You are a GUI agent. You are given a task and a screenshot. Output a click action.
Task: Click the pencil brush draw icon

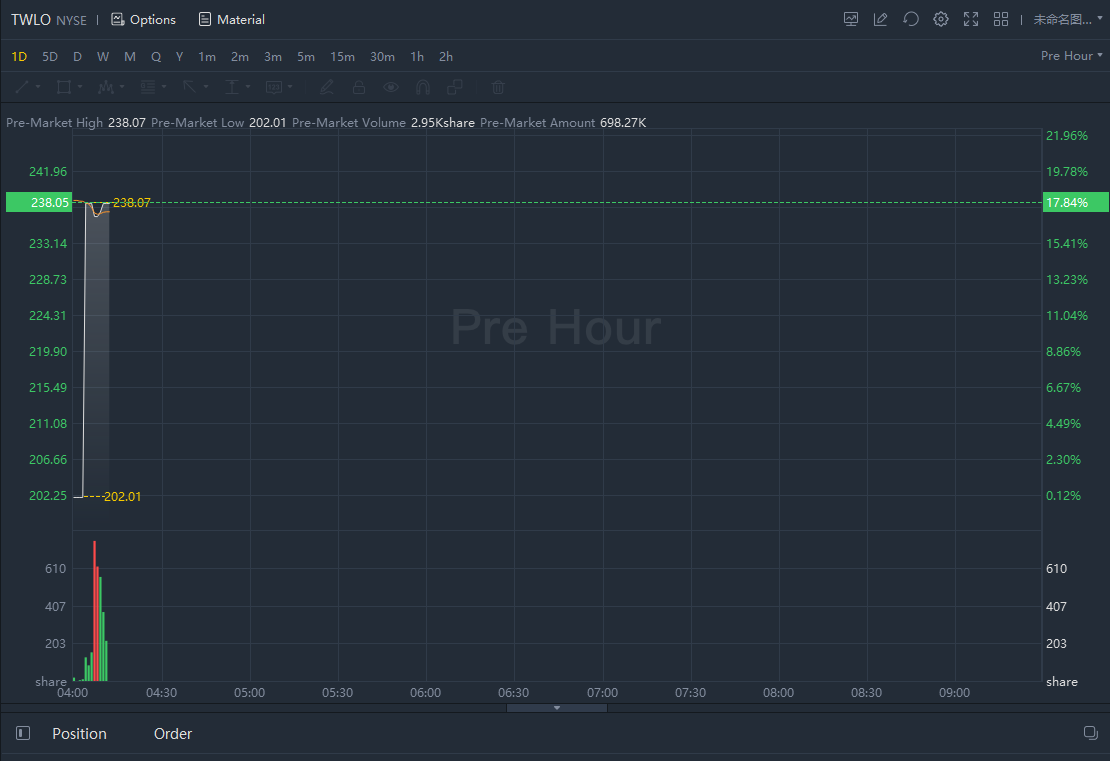coord(326,87)
